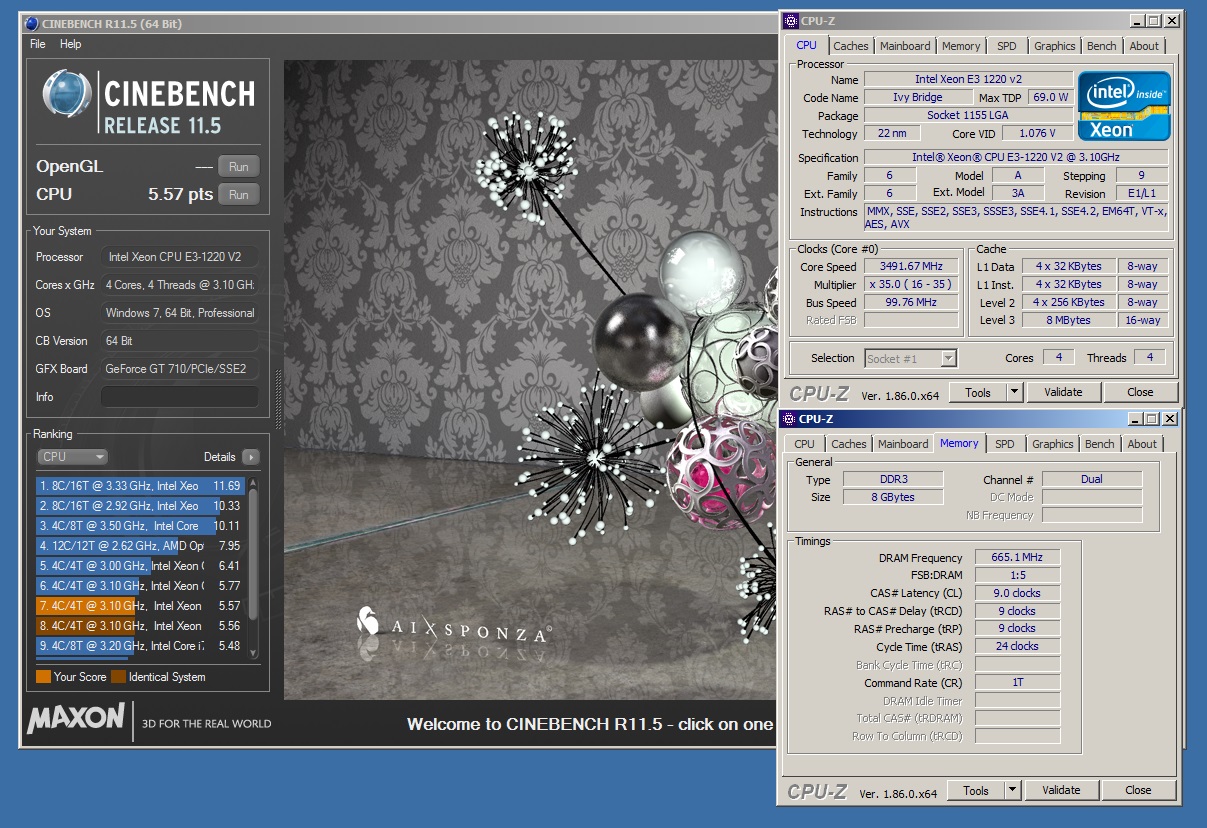The height and width of the screenshot is (828, 1207).
Task: Click Tools button in lower CPU-Z
Action: 976,790
